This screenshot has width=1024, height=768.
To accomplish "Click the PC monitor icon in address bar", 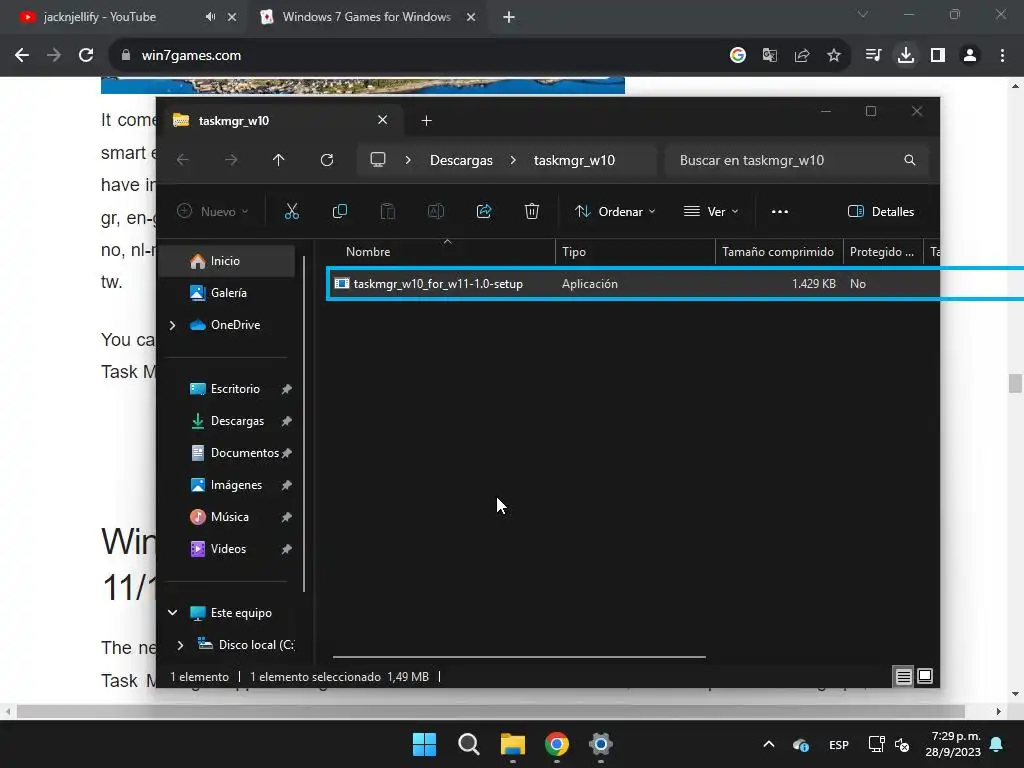I will (x=378, y=160).
